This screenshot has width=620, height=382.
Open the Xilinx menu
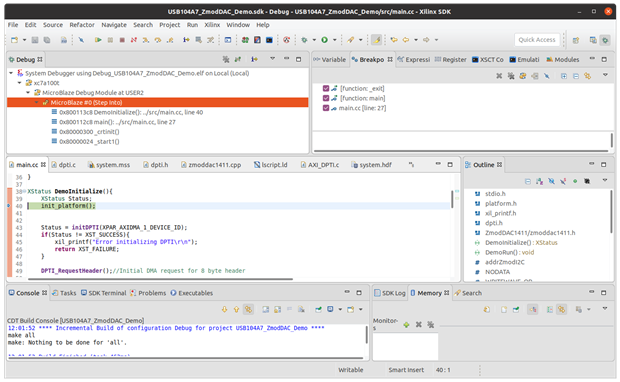[x=212, y=25]
